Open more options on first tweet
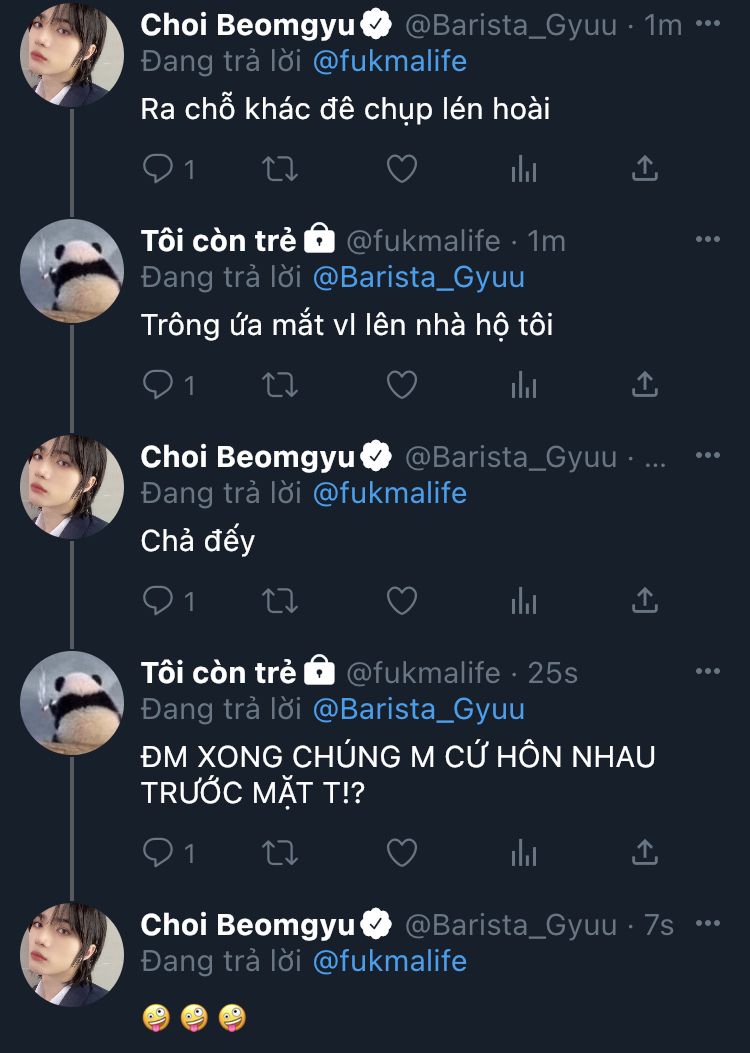This screenshot has height=1053, width=750. click(707, 24)
